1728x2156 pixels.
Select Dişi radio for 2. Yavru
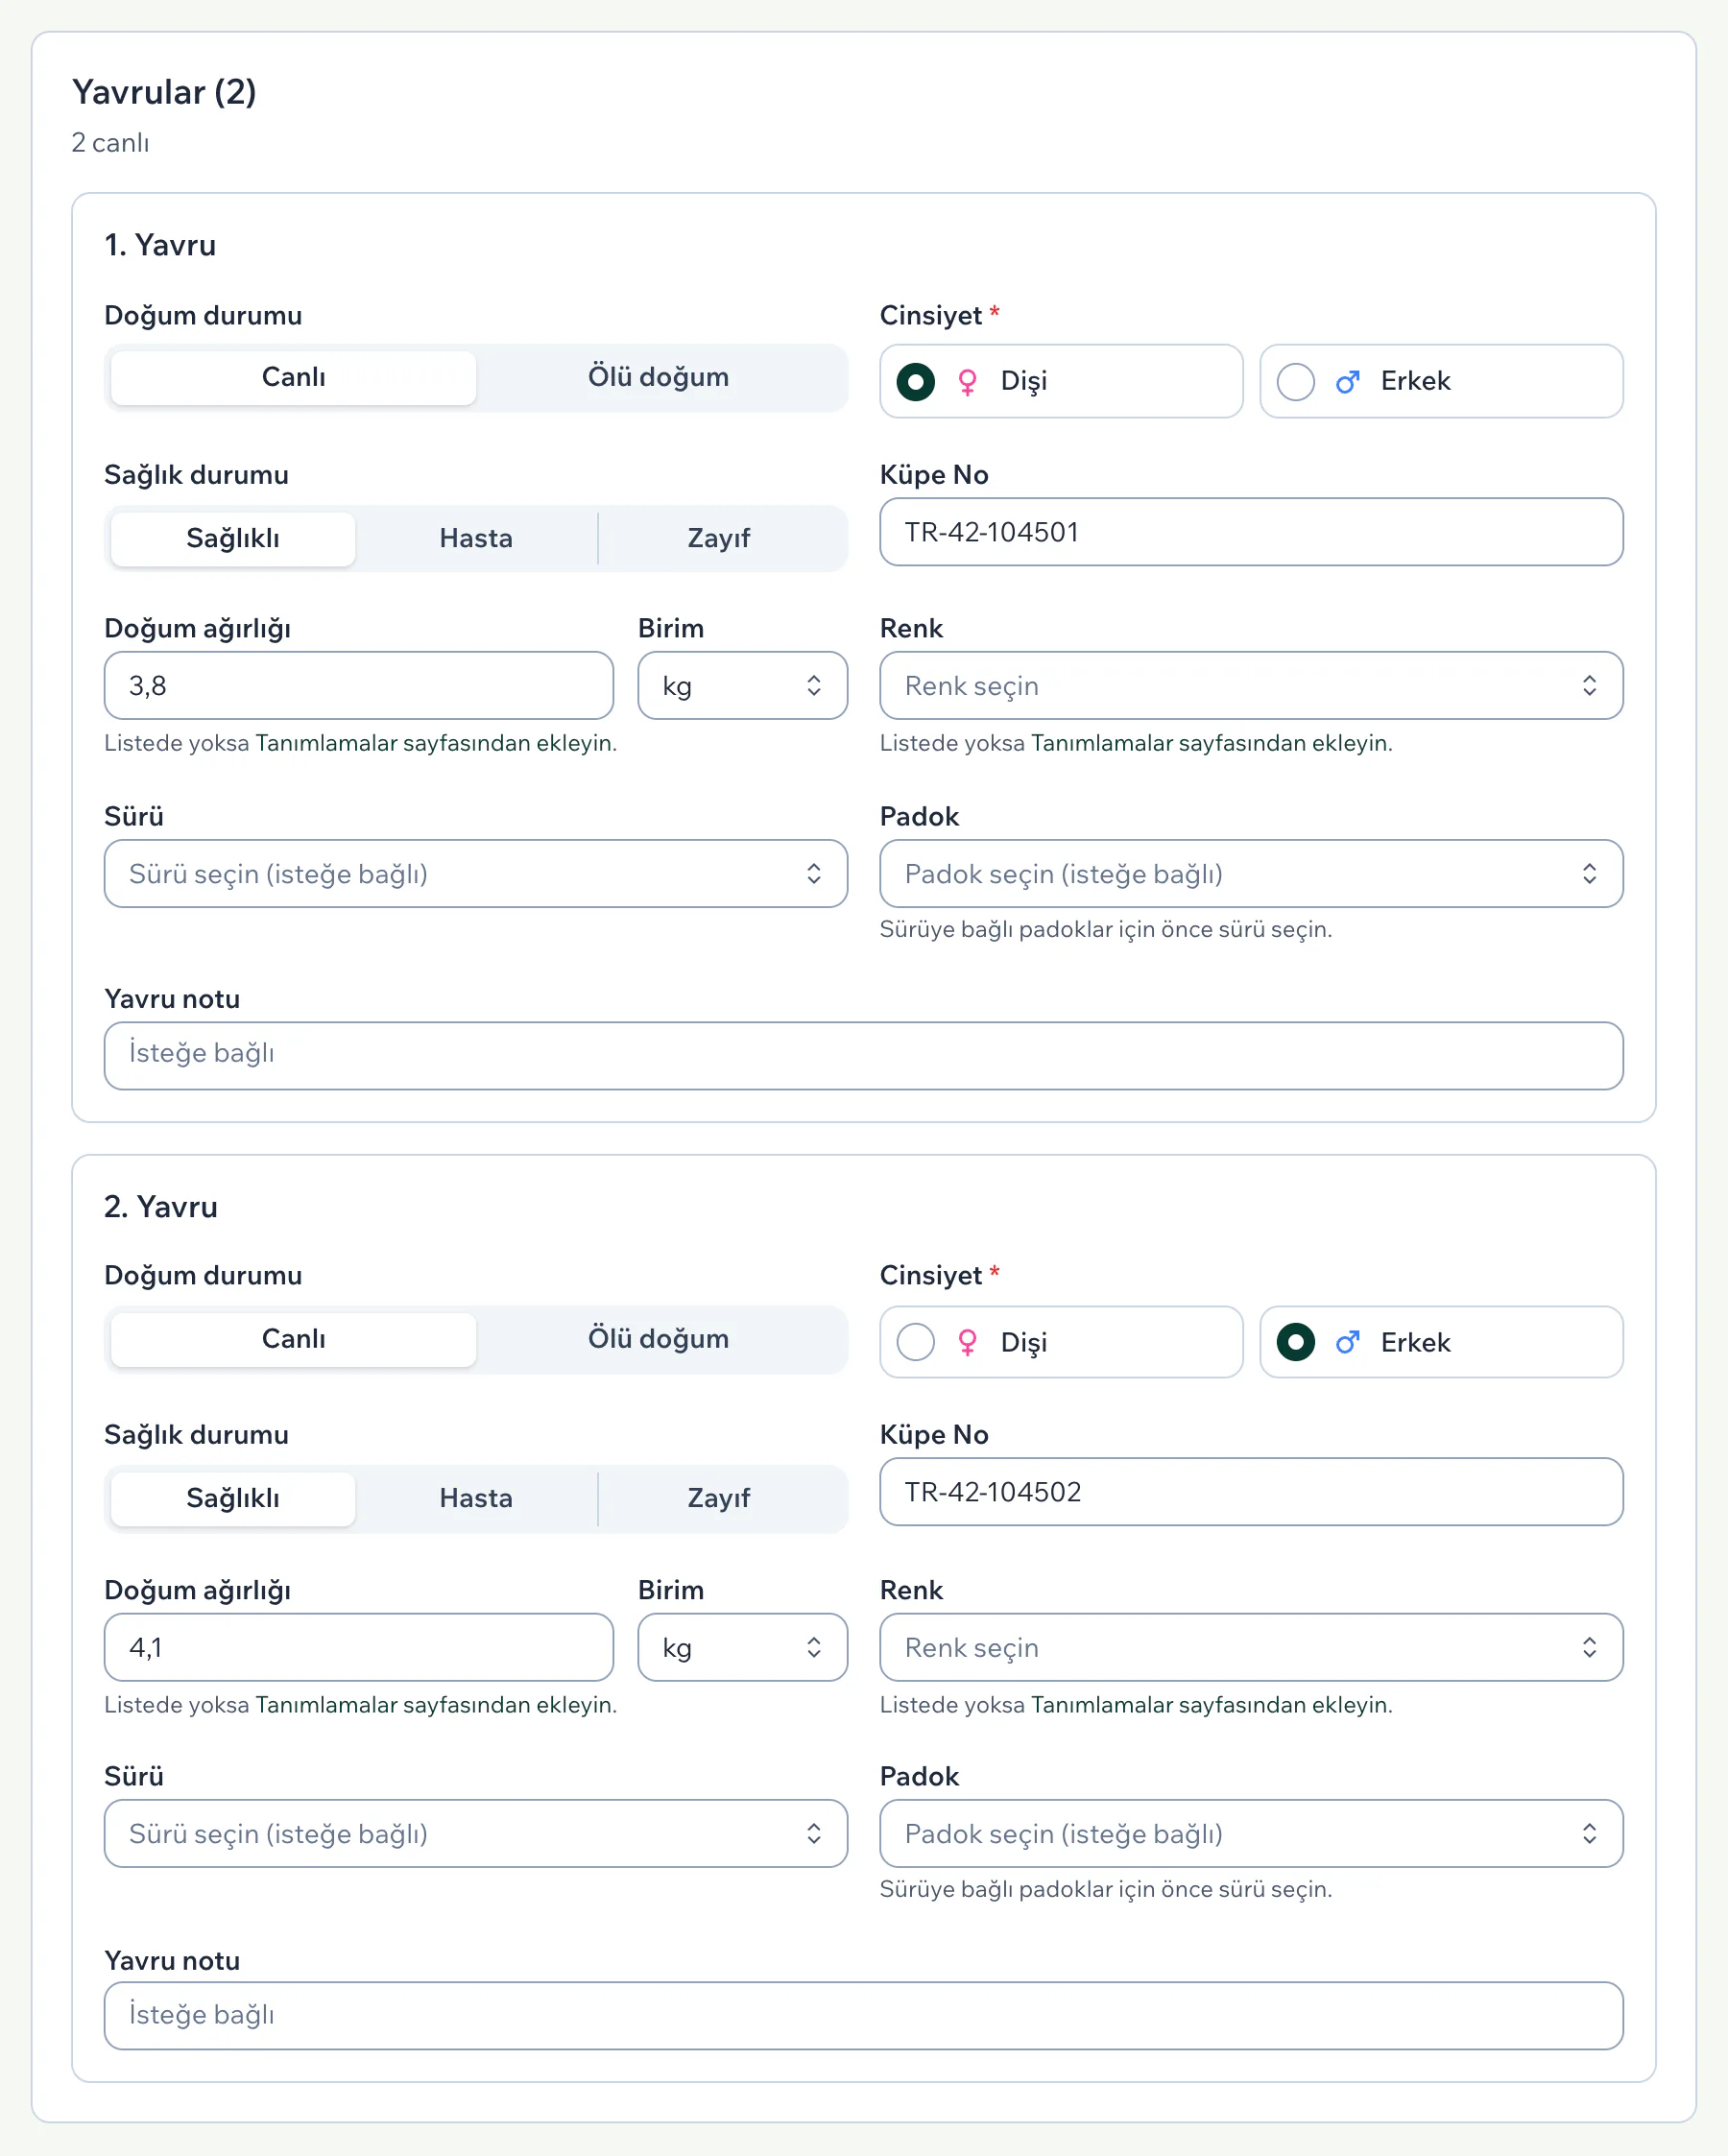point(915,1342)
